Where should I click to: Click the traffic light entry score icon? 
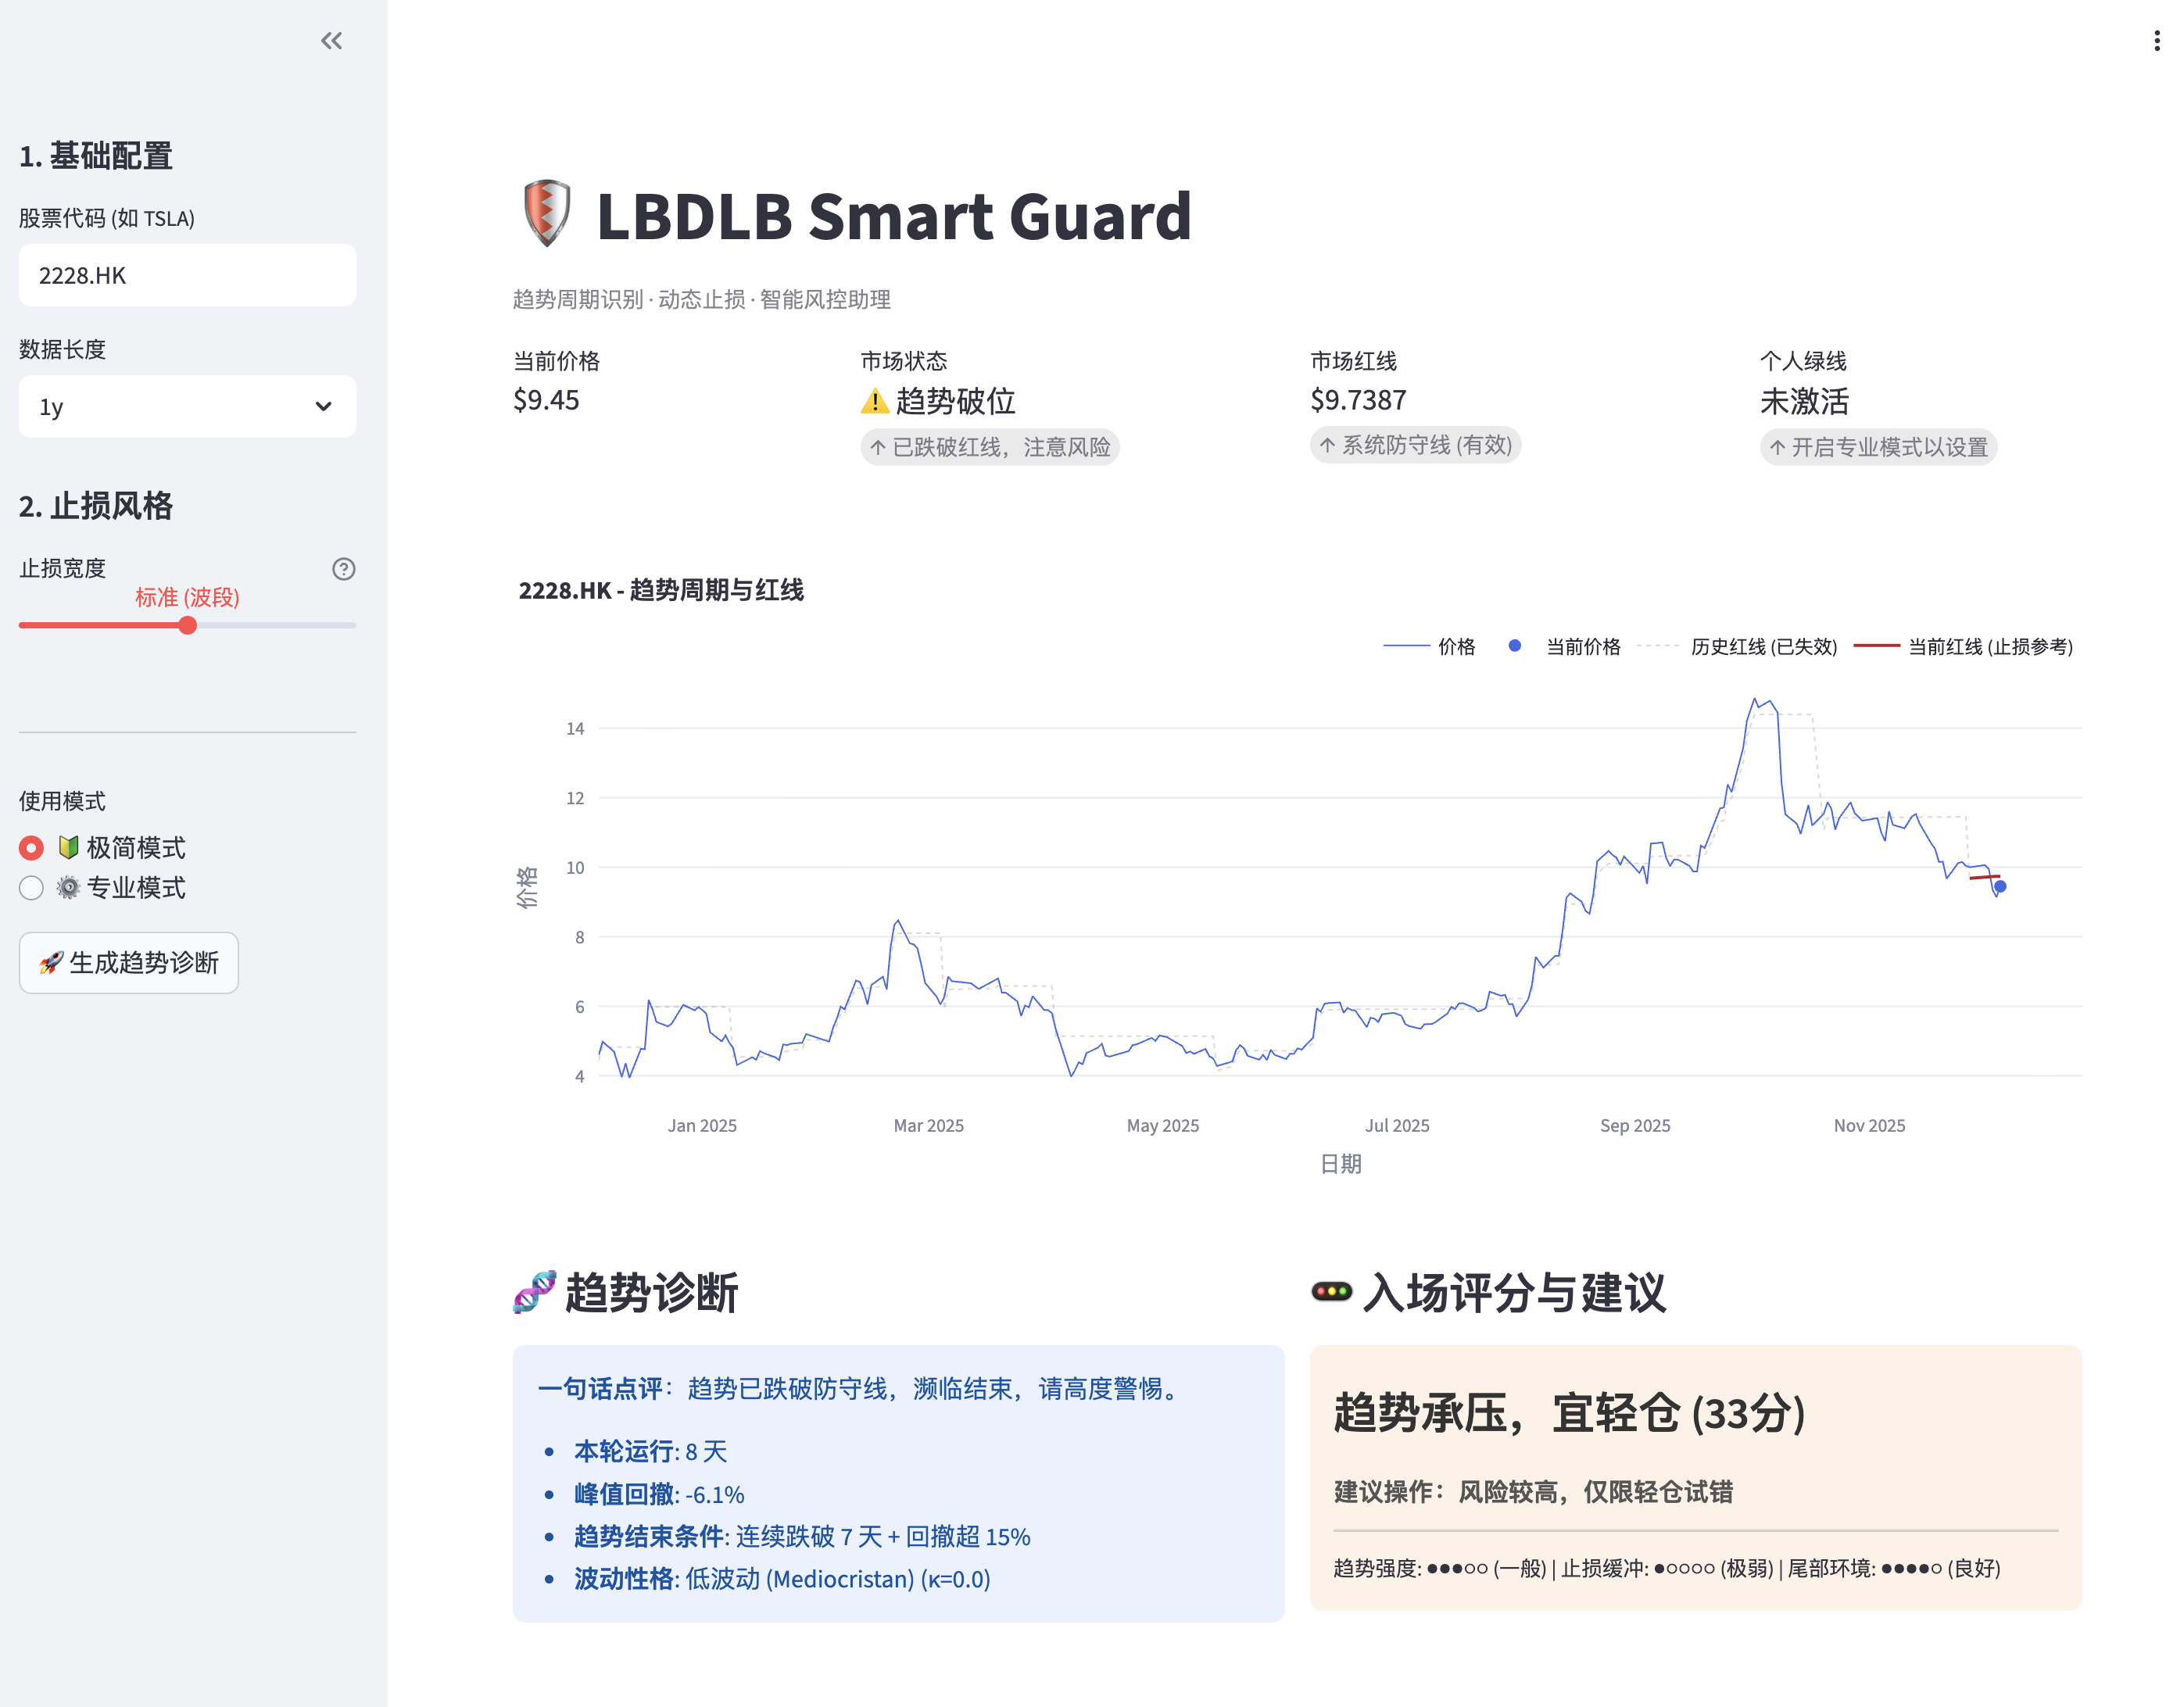[x=1331, y=1292]
